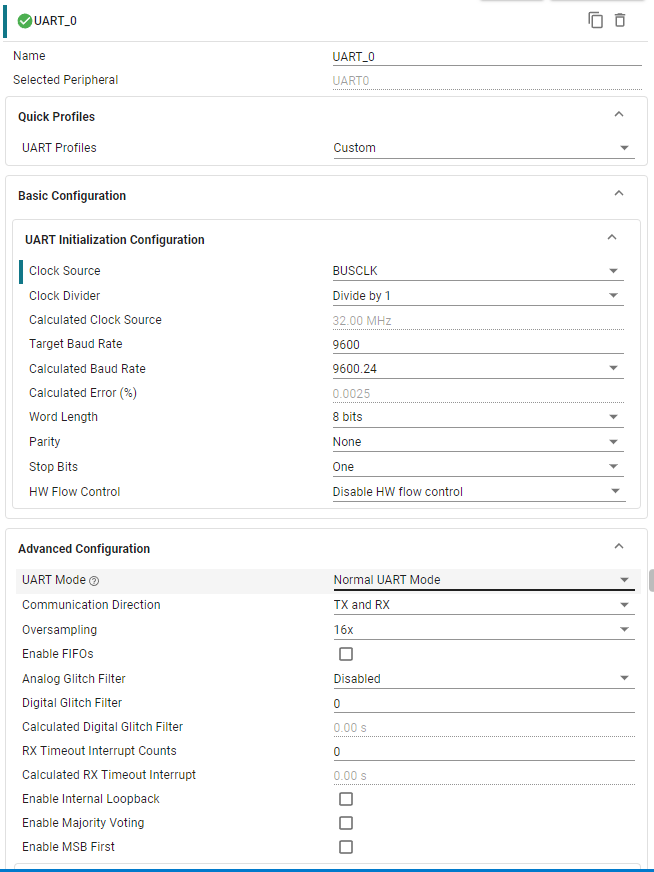Open the Parity dropdown
The height and width of the screenshot is (872, 654).
tap(477, 442)
